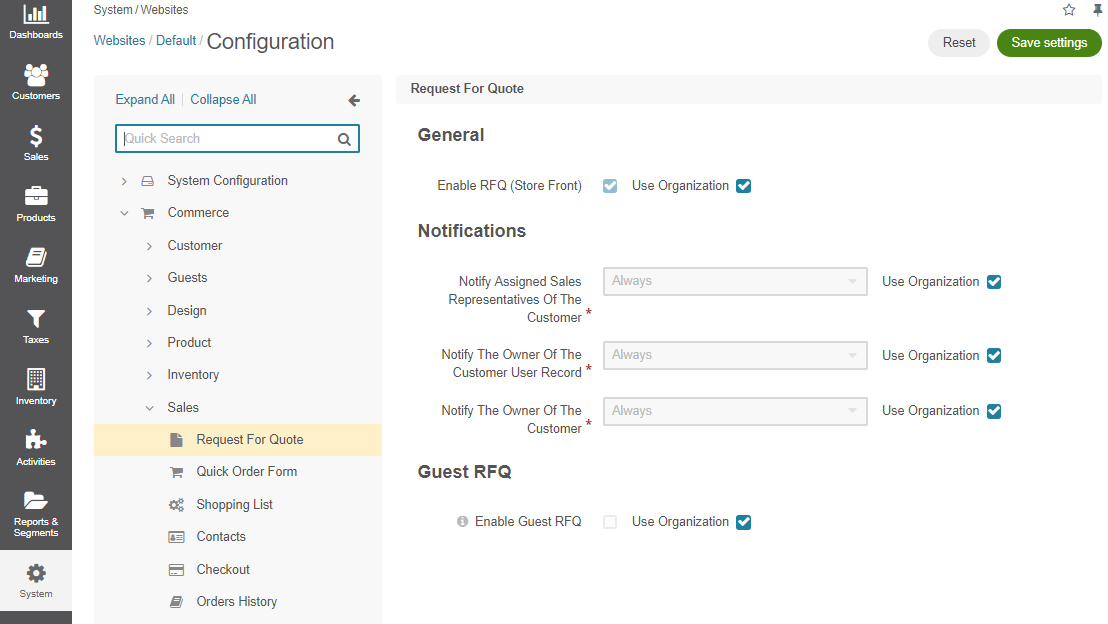Viewport: 1108px width, 624px height.
Task: Click the Commerce shopping cart icon
Action: 148,213
